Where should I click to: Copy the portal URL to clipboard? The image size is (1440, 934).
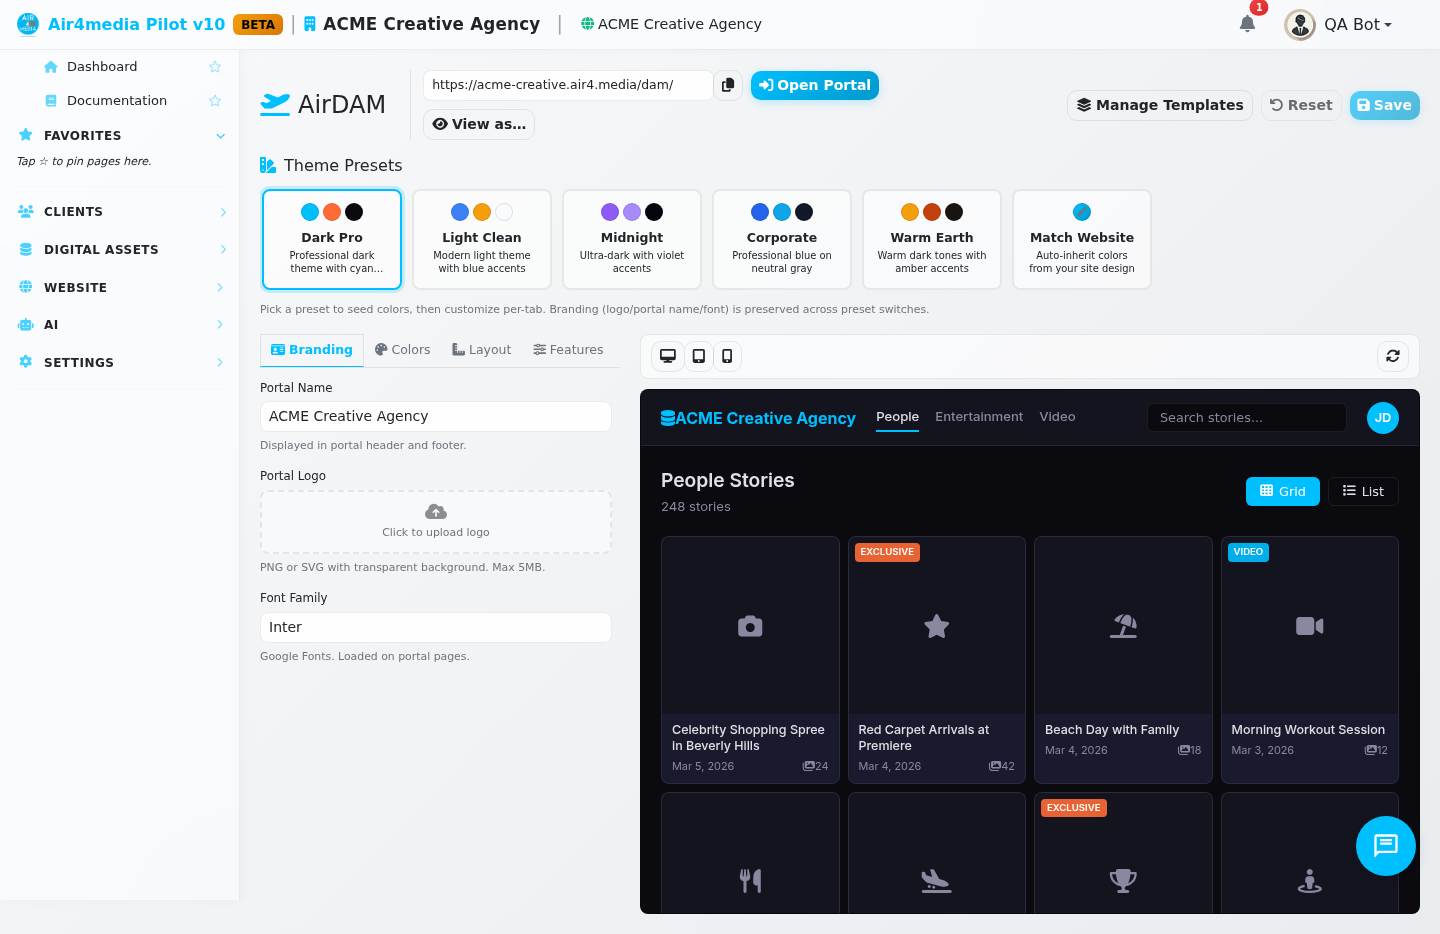[728, 85]
